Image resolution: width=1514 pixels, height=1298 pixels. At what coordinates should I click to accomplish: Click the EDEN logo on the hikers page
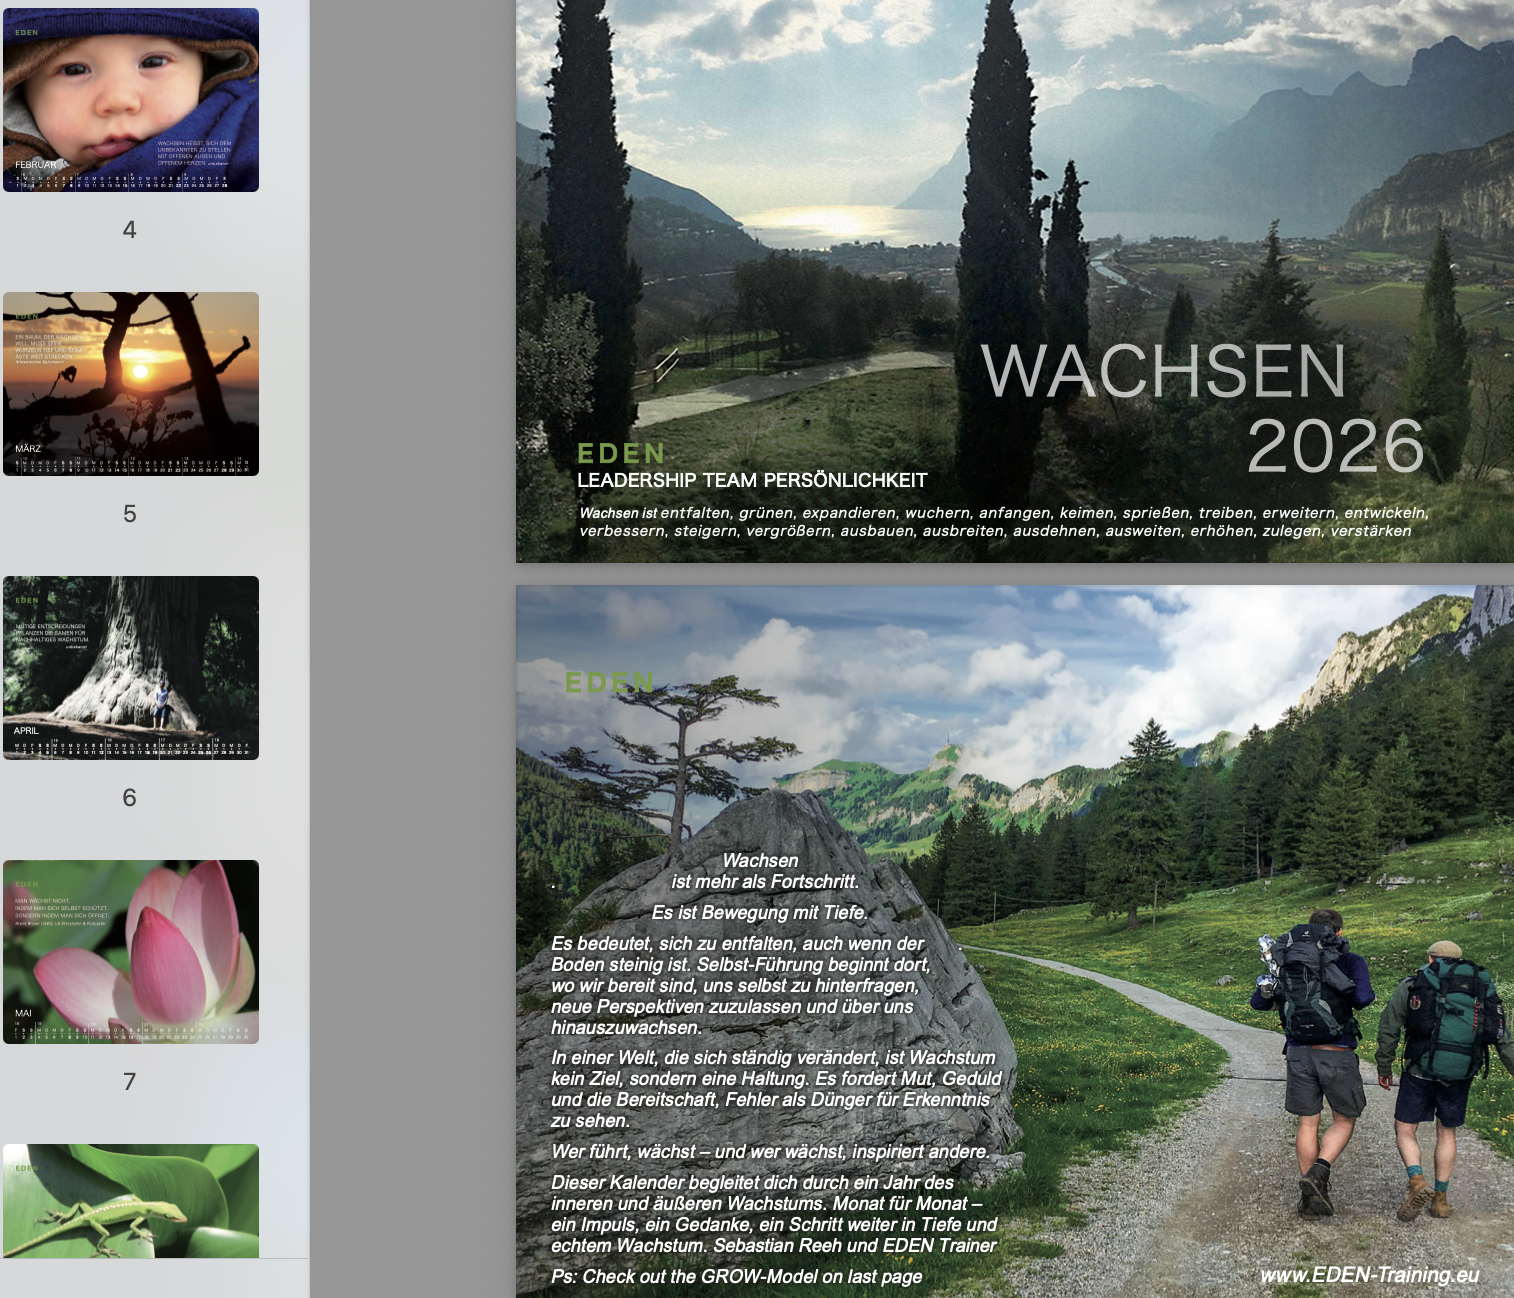pos(609,683)
